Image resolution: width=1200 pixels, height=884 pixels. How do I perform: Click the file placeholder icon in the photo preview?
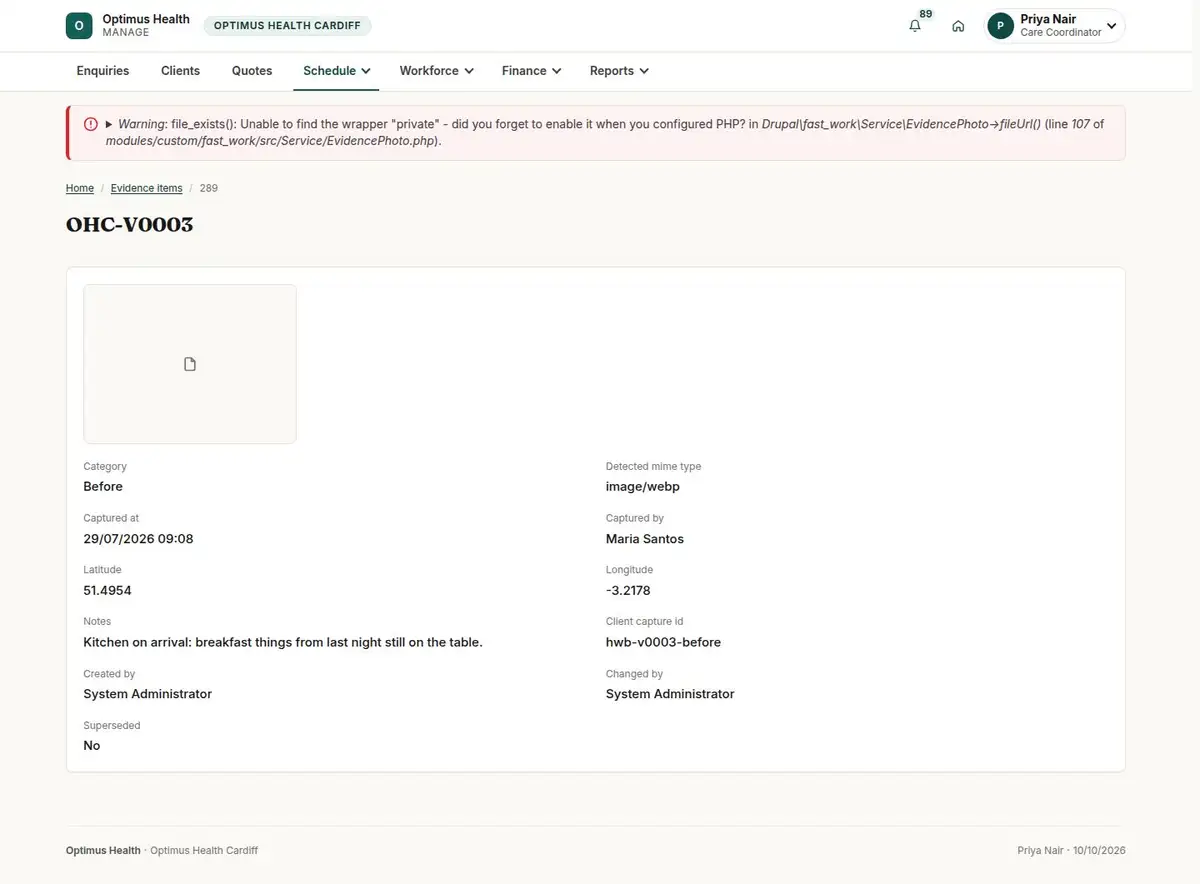pos(190,364)
